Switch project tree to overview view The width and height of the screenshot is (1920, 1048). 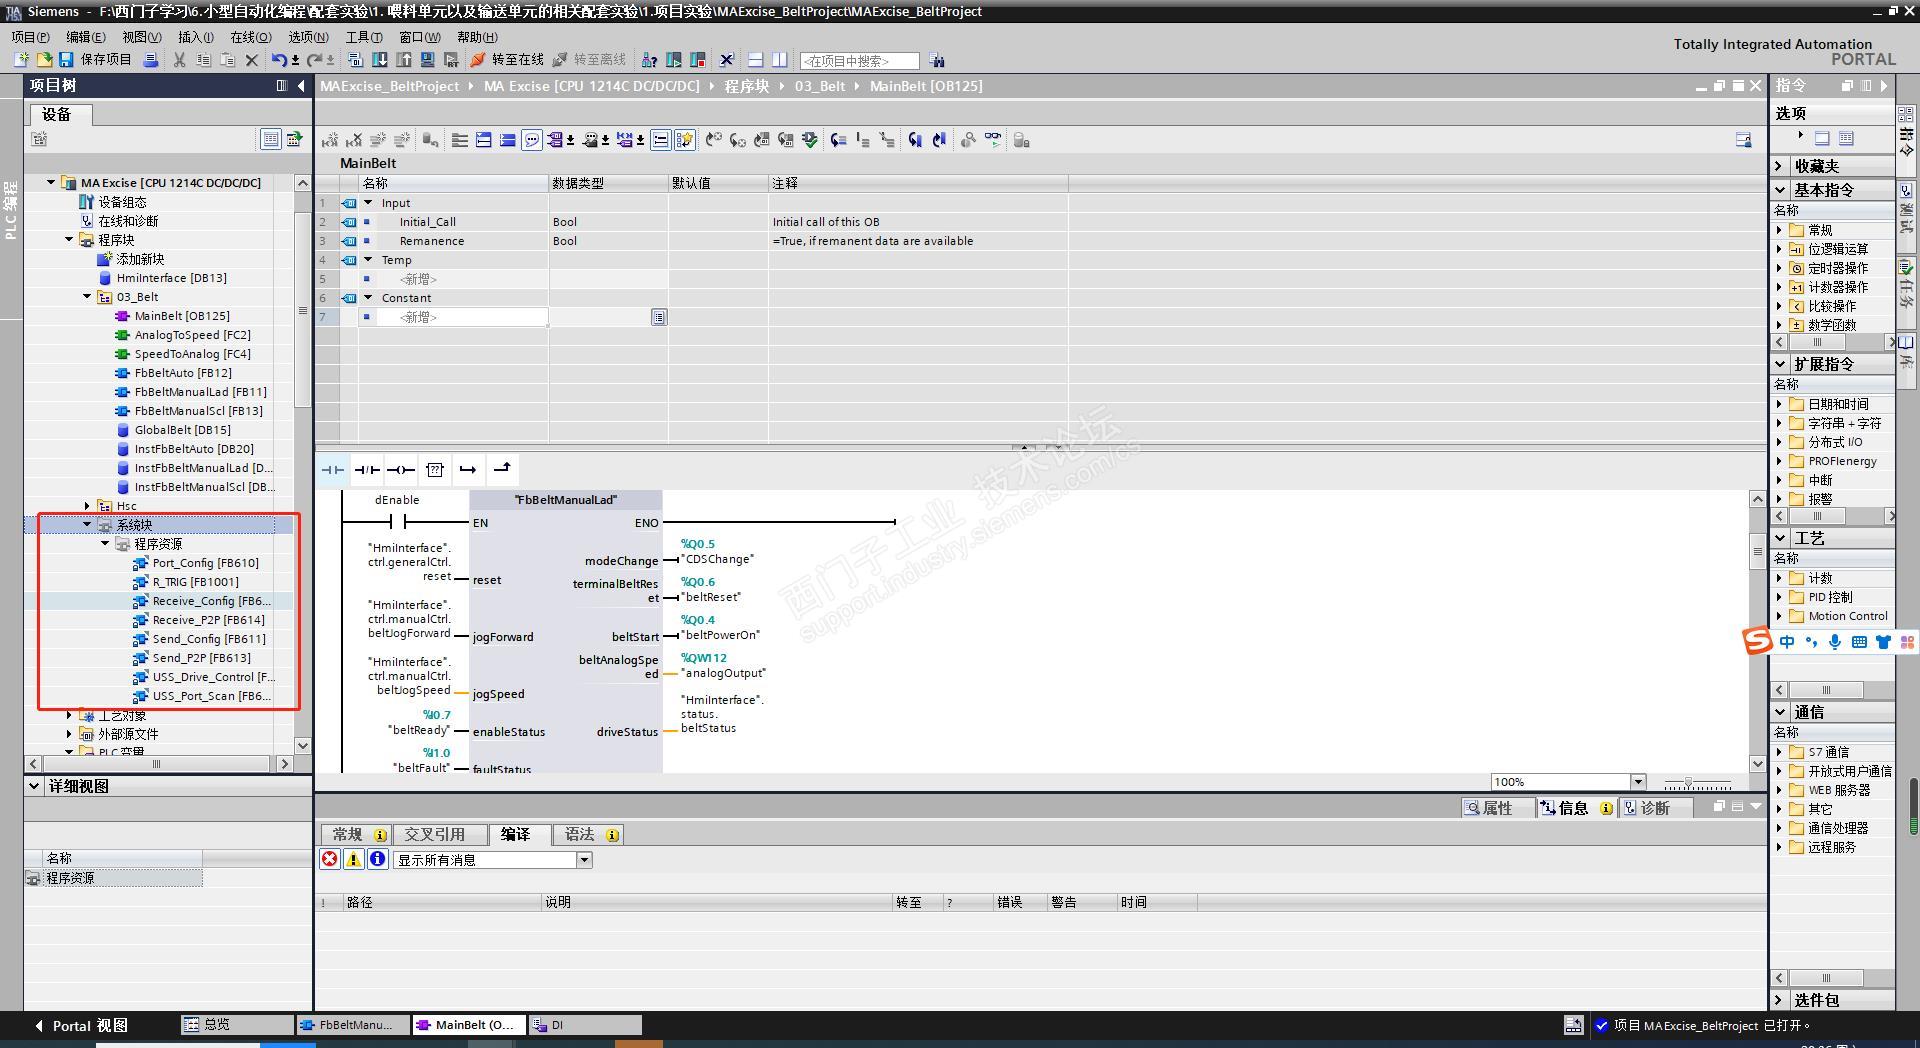270,140
